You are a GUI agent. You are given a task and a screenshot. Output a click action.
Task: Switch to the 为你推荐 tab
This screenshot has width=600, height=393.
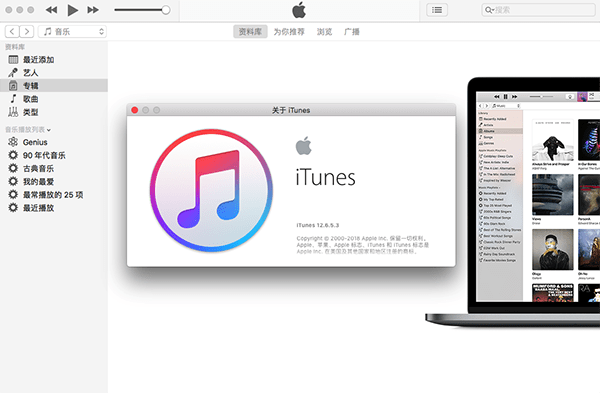pyautogui.click(x=289, y=32)
